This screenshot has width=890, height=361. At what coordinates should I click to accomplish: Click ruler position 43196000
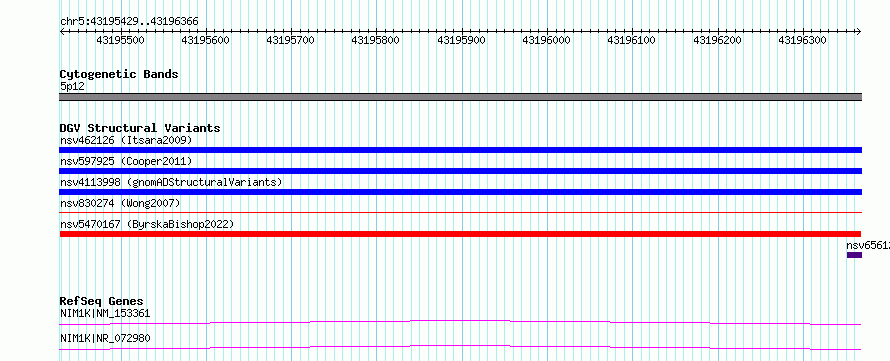(547, 40)
